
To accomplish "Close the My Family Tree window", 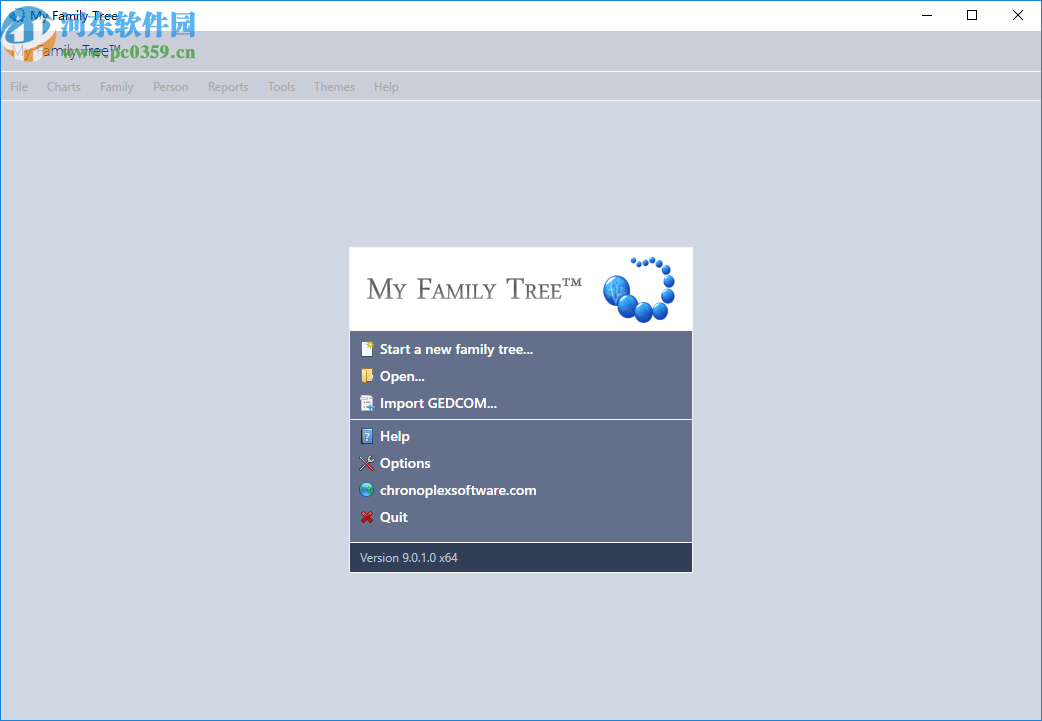I will [1017, 15].
